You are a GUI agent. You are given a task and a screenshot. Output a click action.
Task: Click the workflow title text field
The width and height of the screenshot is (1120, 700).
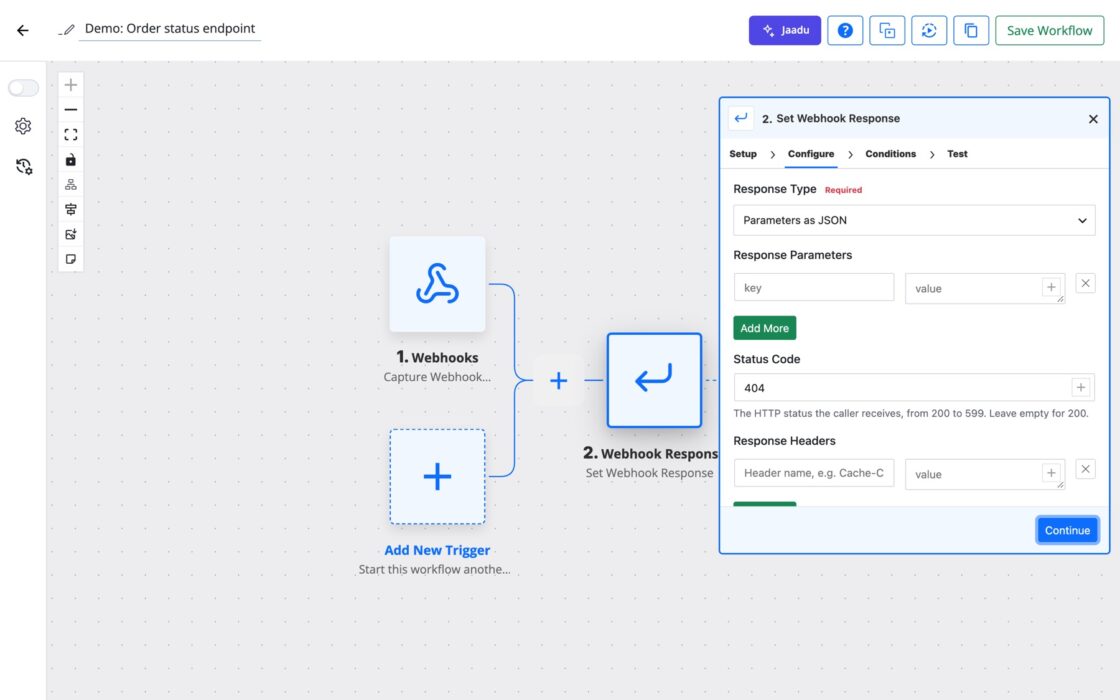tap(170, 29)
